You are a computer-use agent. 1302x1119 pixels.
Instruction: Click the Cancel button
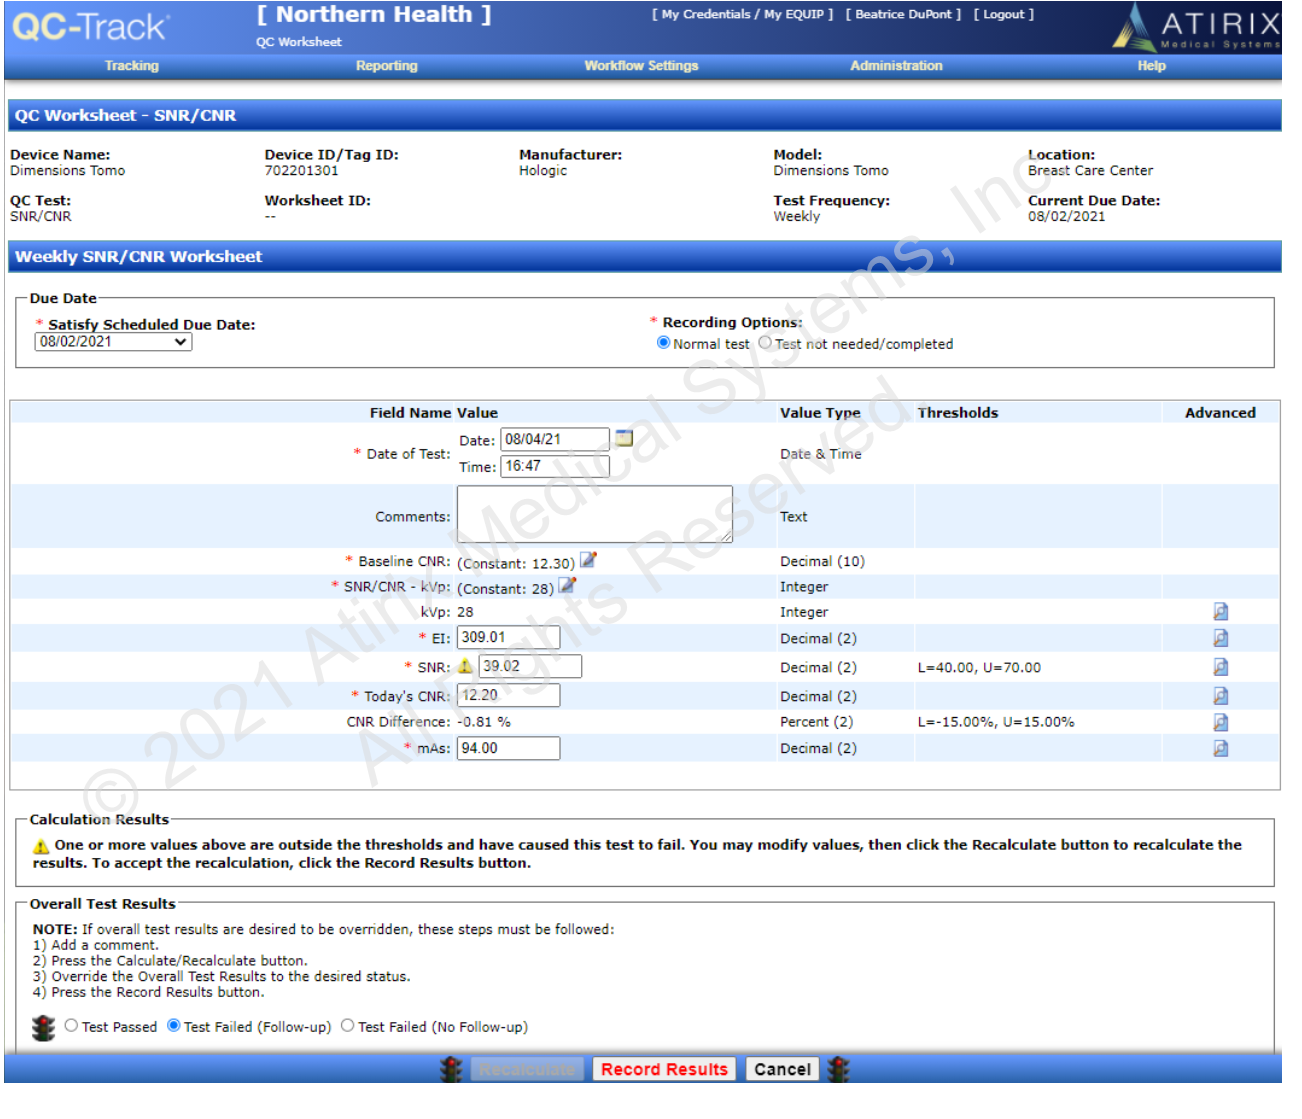[x=782, y=1069]
